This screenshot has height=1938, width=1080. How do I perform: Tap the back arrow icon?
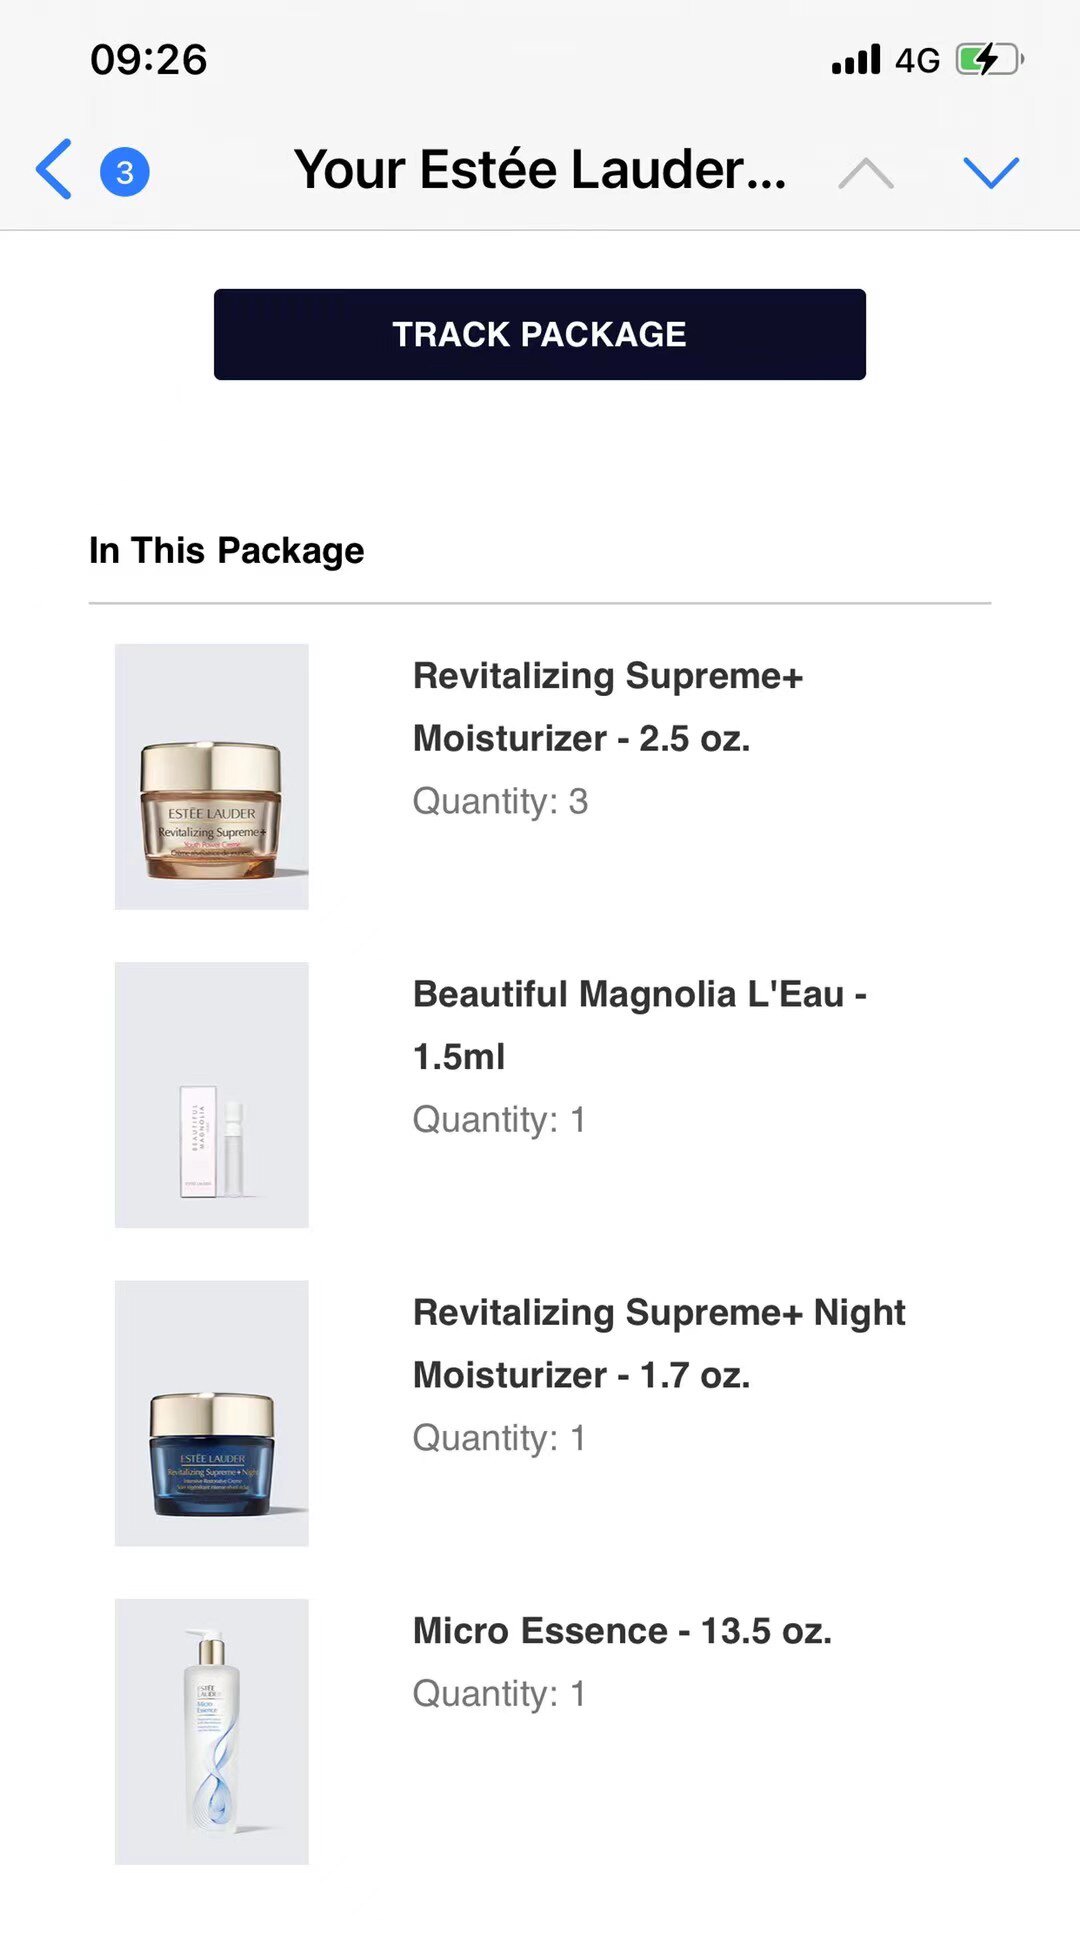click(55, 170)
